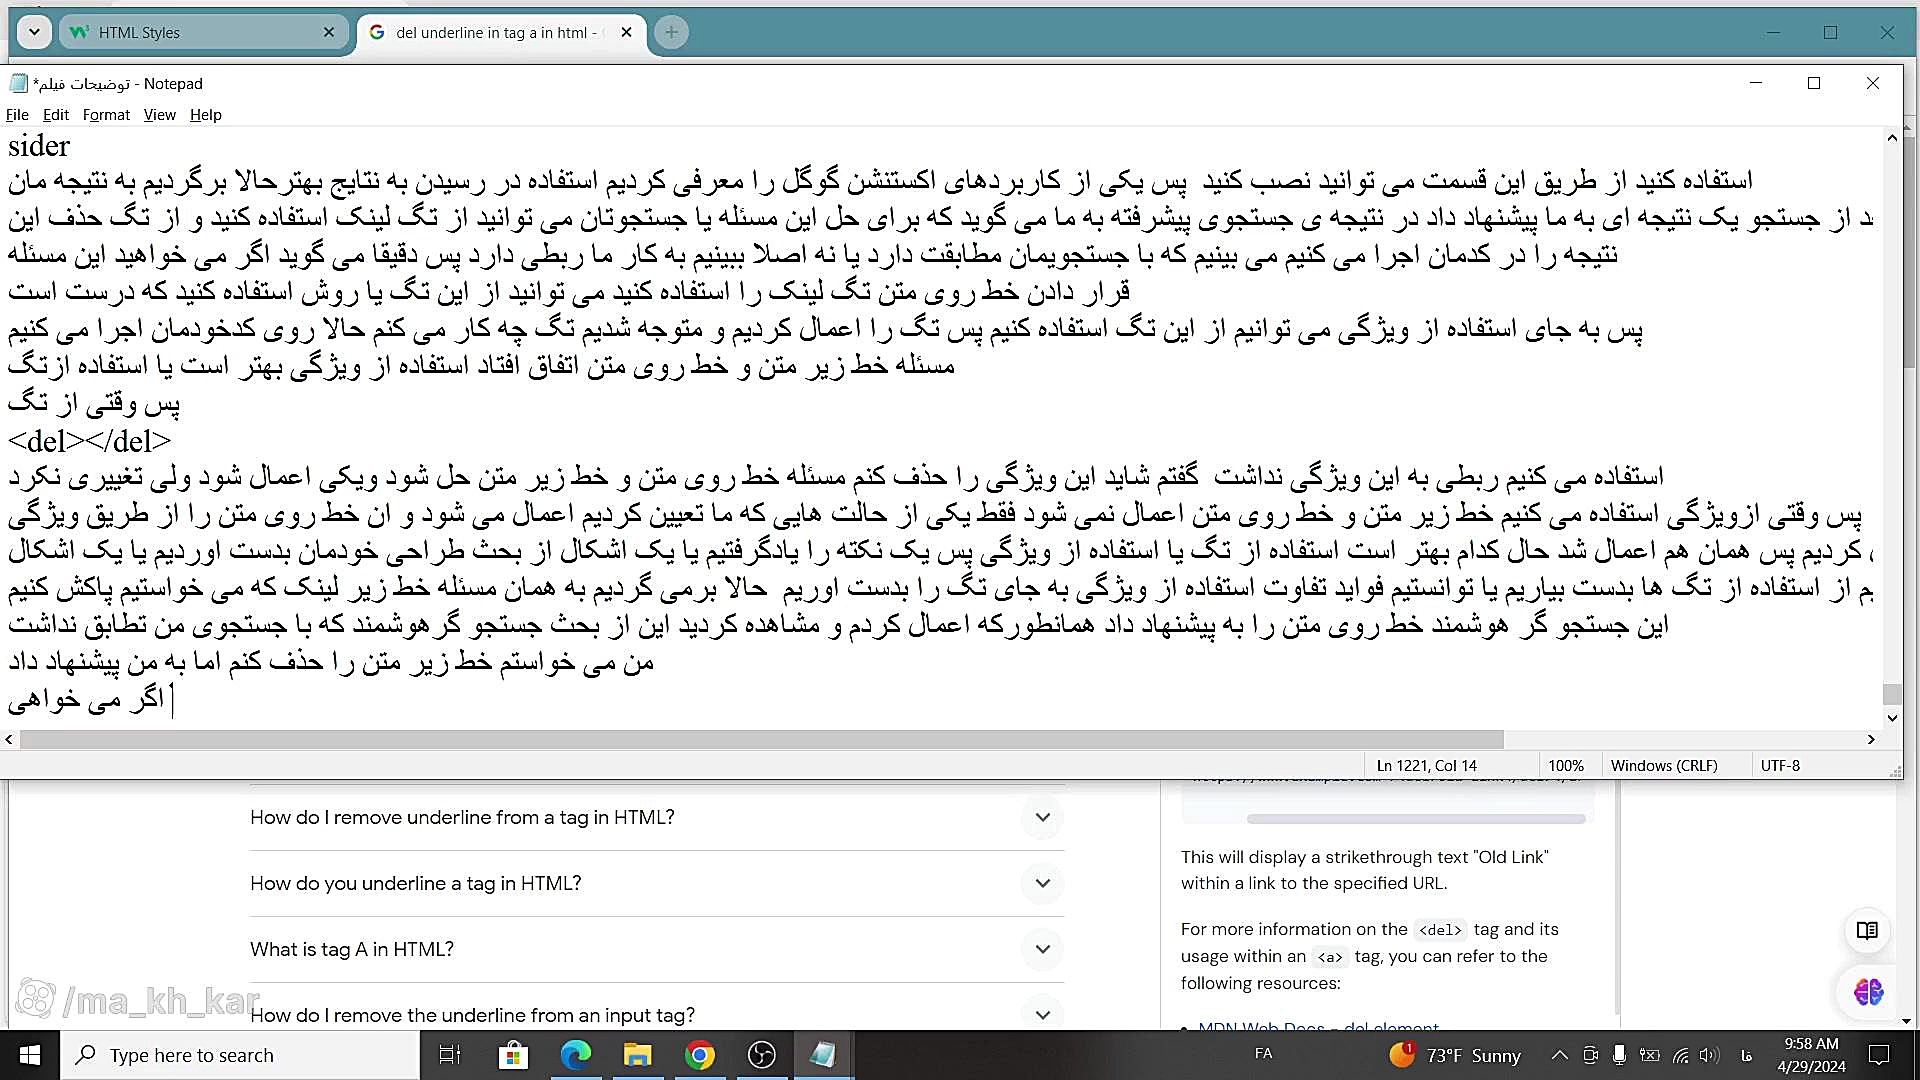Launch Microsoft Edge from the taskbar
Image resolution: width=1920 pixels, height=1080 pixels.
point(576,1055)
